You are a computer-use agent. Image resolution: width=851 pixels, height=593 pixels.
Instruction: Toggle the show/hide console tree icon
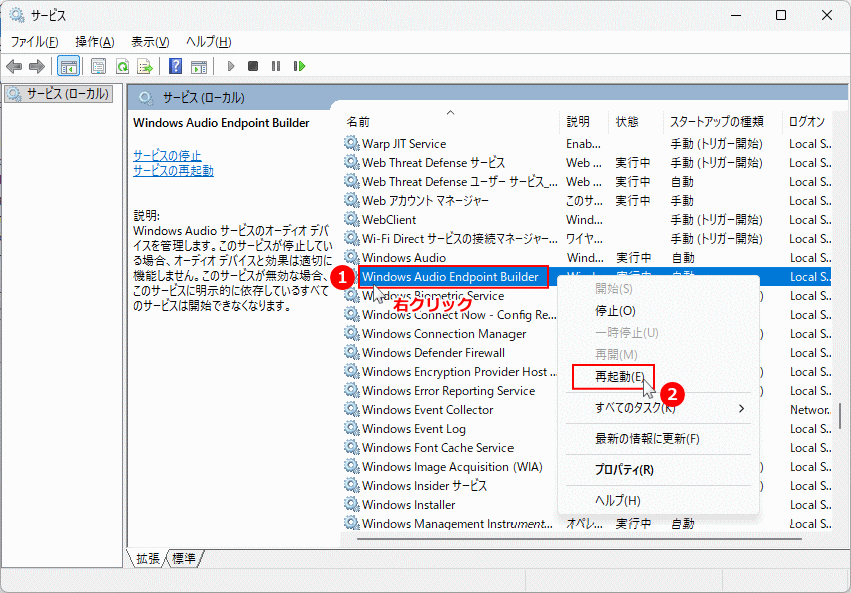[68, 66]
